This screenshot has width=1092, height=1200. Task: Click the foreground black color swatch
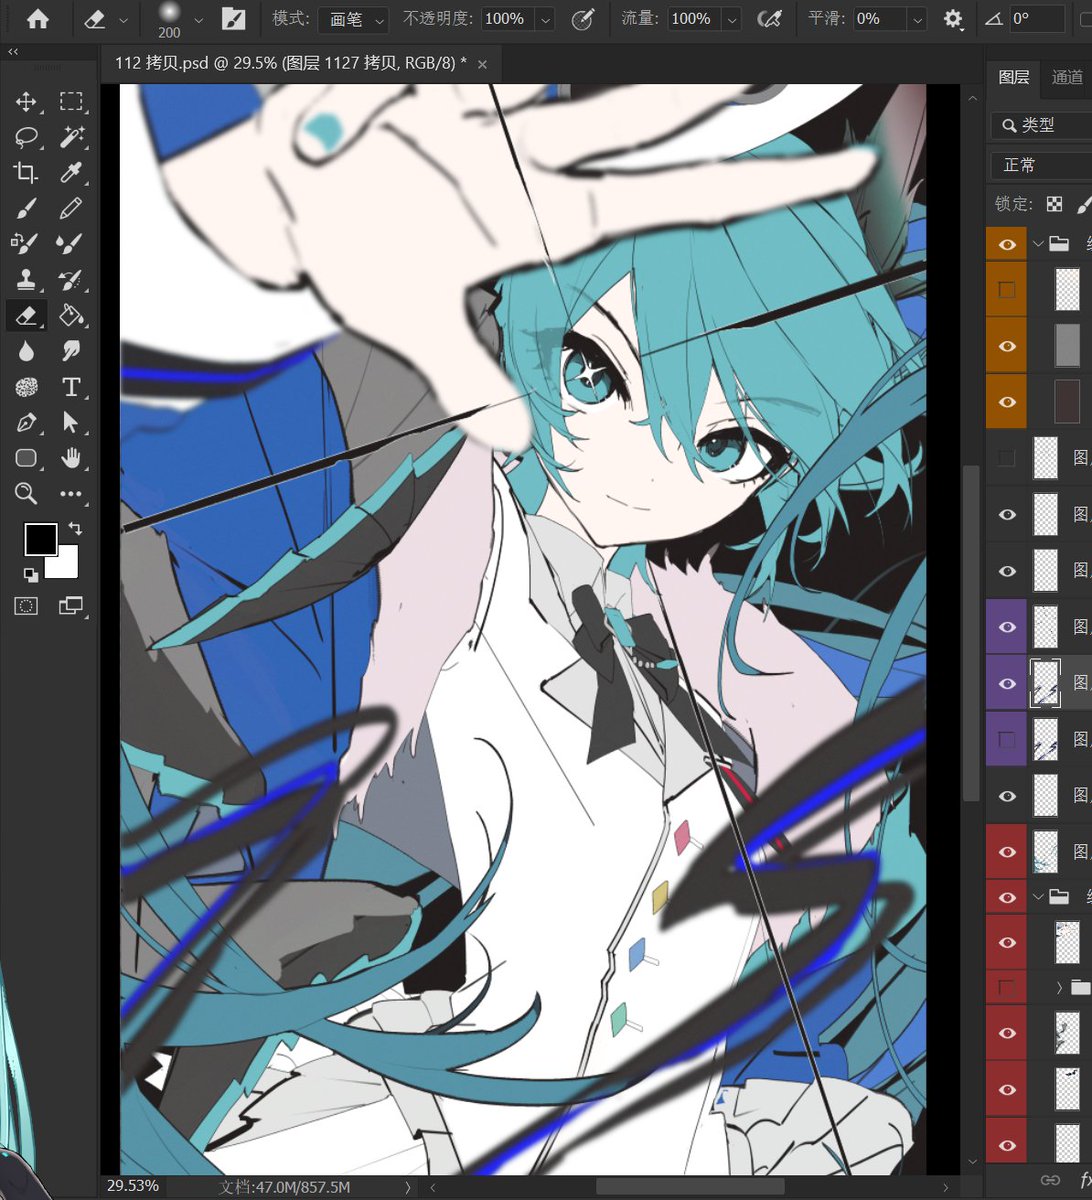click(41, 539)
